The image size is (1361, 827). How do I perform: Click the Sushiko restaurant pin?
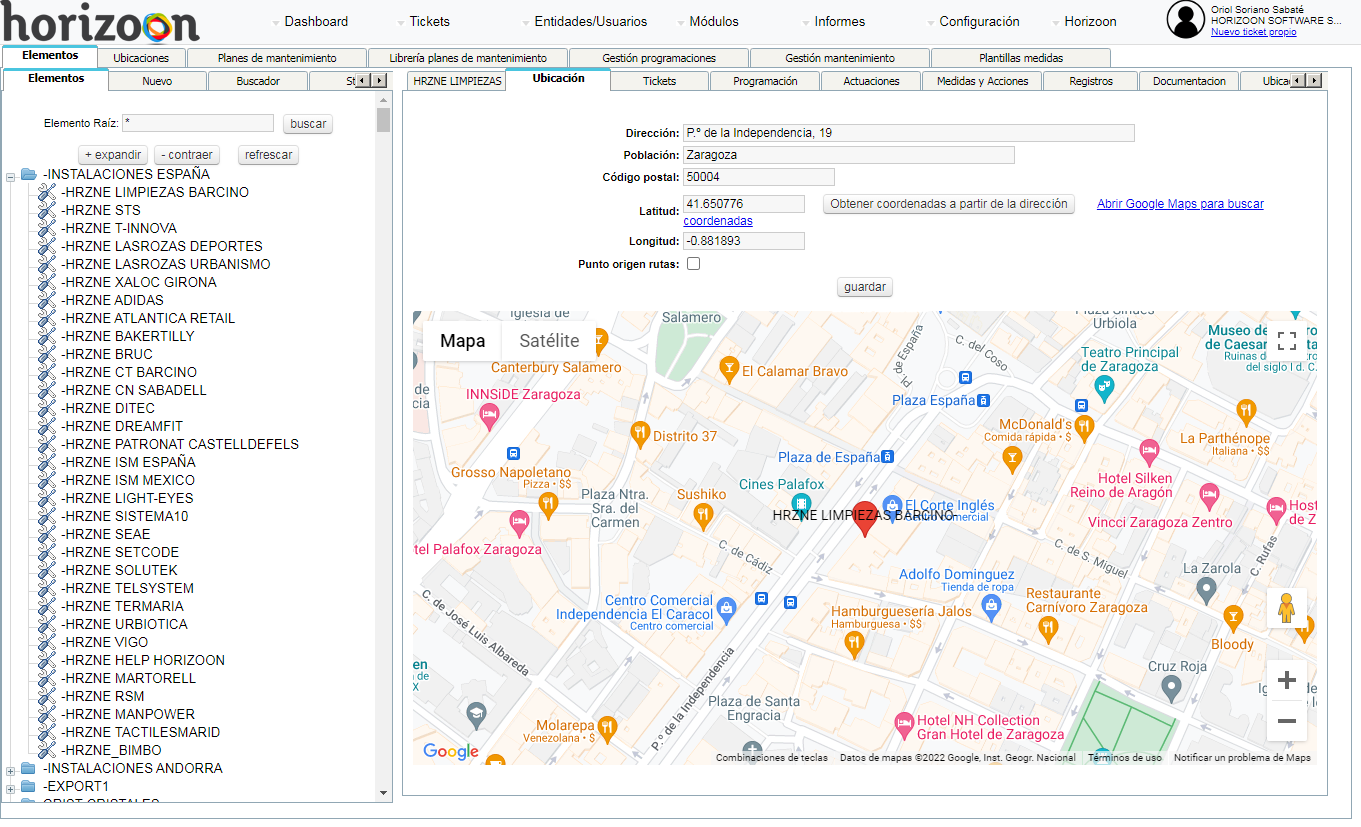(703, 516)
